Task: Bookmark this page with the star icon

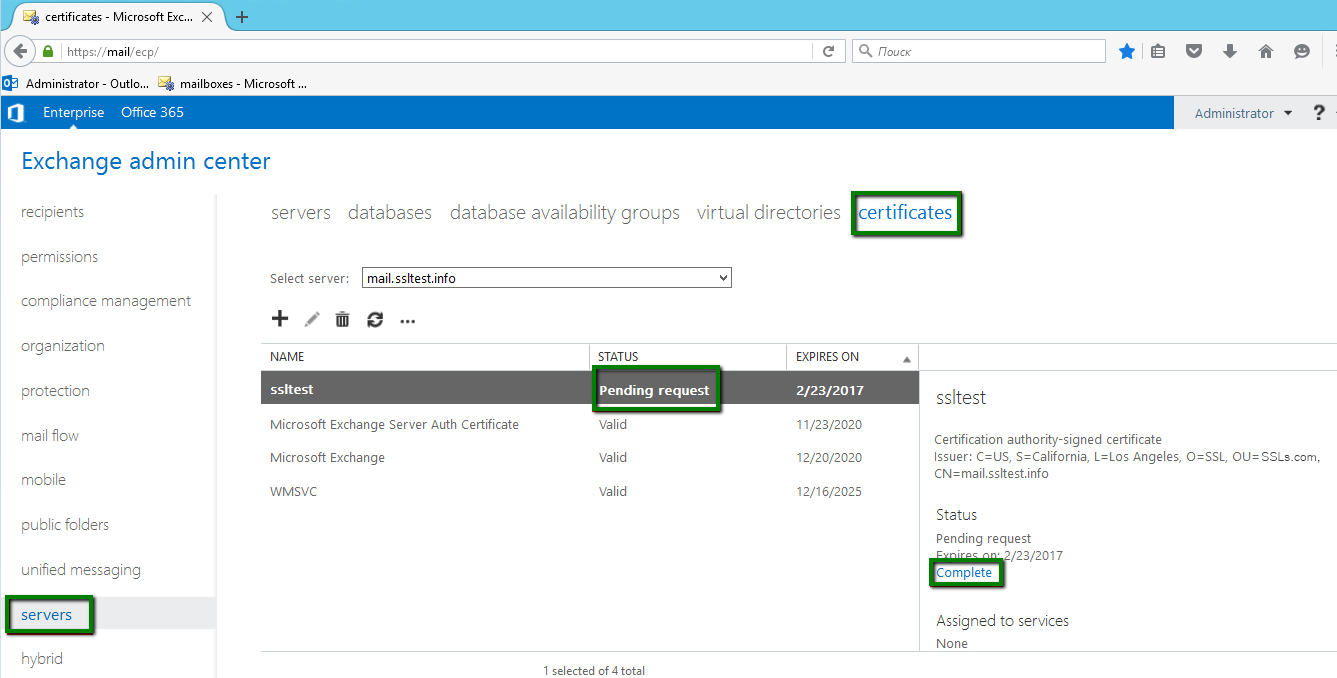Action: point(1127,51)
